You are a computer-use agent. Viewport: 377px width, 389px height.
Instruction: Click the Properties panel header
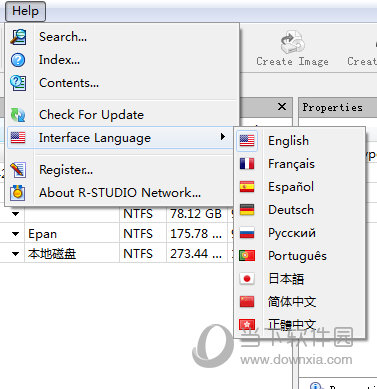click(x=338, y=107)
